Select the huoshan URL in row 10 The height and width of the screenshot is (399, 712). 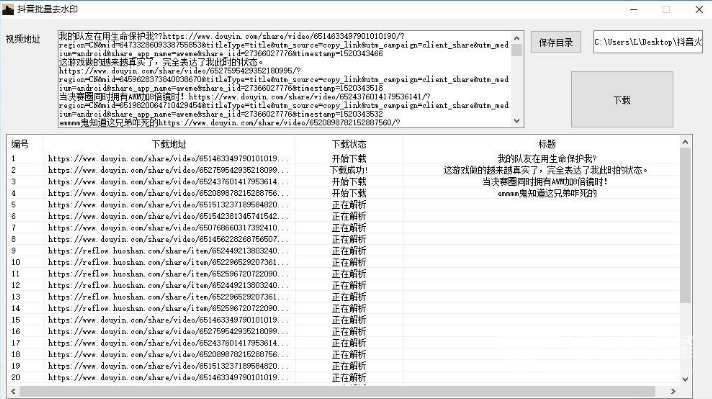168,262
